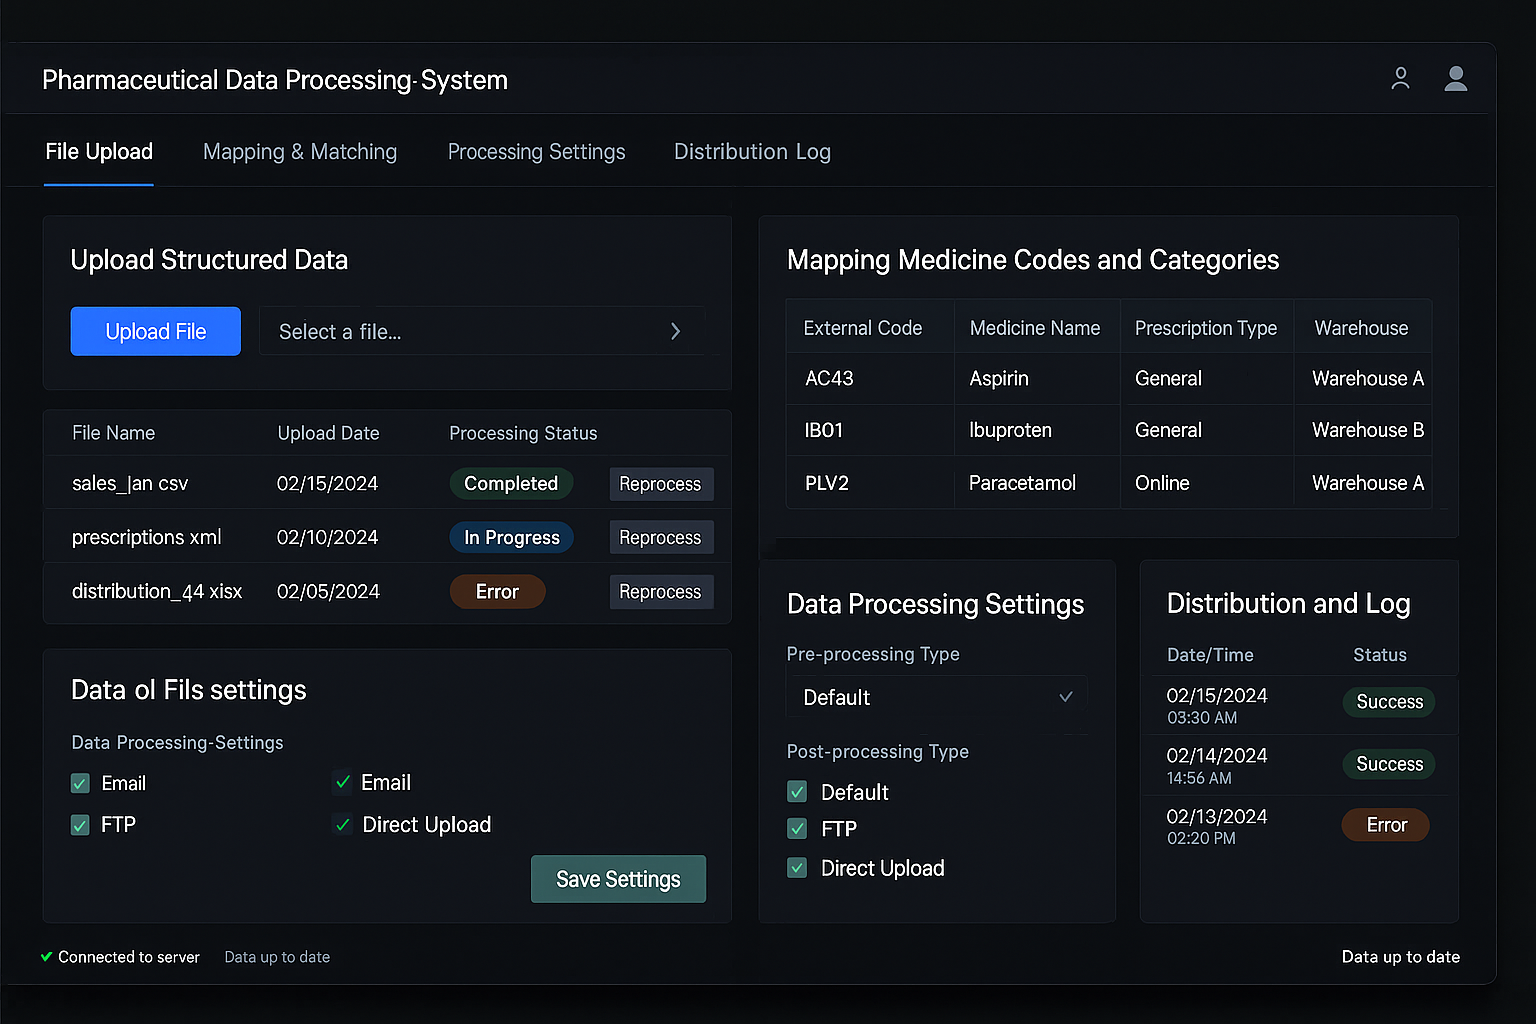
Task: Select the Paracetamol row in mapping table
Action: coord(1021,483)
